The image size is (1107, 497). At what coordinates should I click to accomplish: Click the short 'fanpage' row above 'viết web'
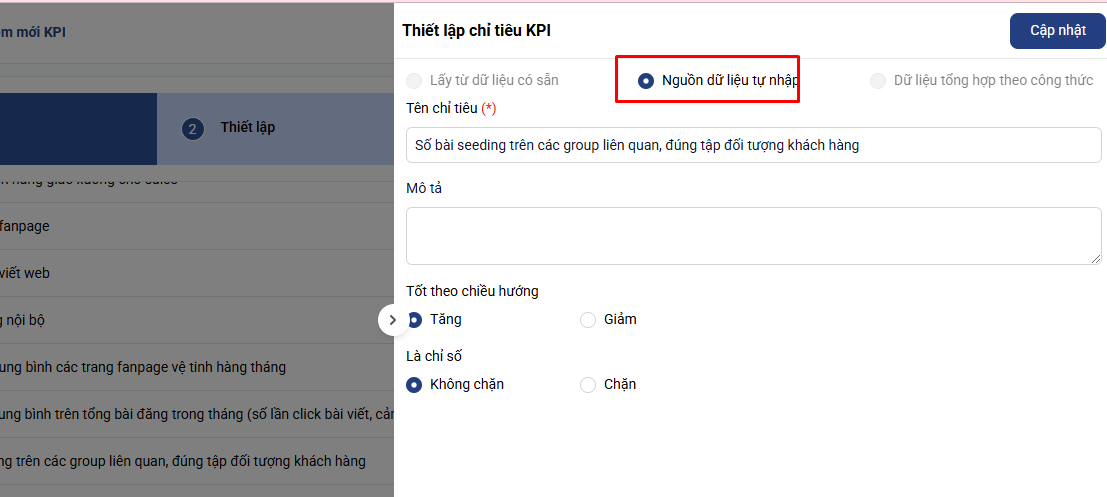point(150,226)
